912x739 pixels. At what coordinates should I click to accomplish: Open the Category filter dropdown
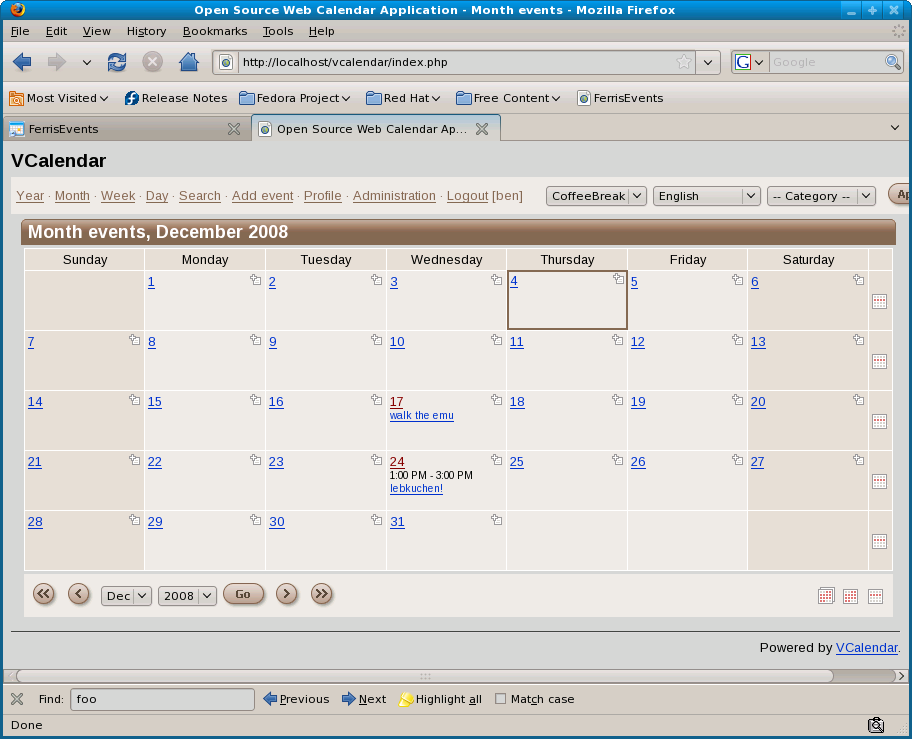pyautogui.click(x=821, y=196)
